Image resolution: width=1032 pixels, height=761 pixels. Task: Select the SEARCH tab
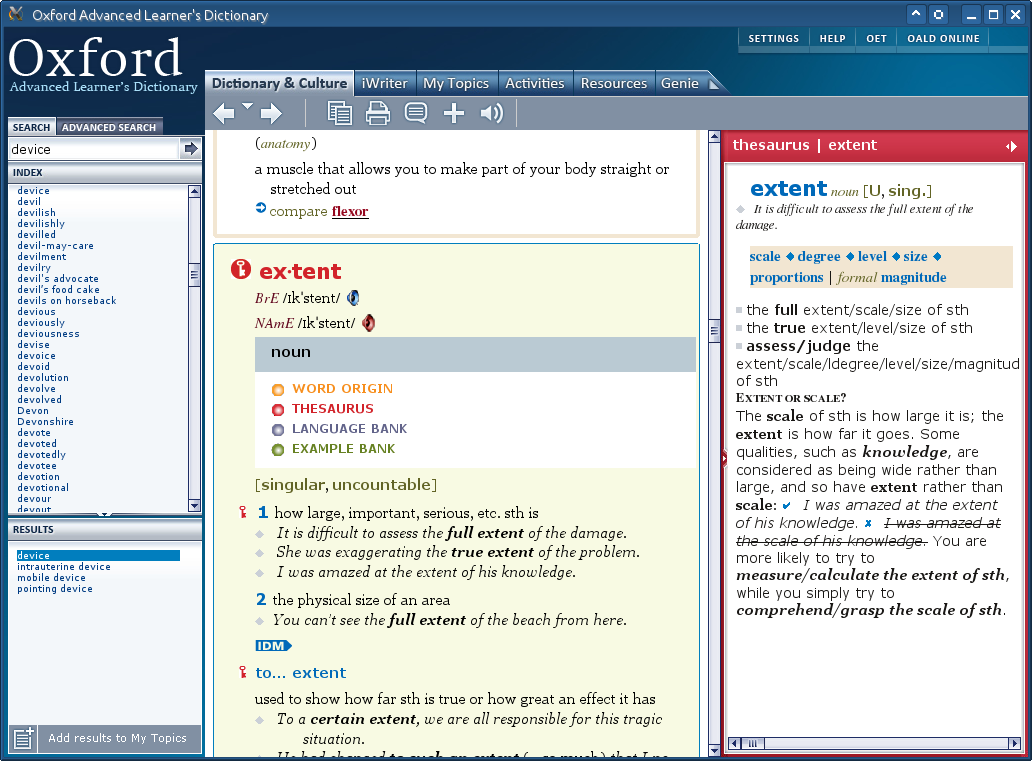[x=32, y=127]
